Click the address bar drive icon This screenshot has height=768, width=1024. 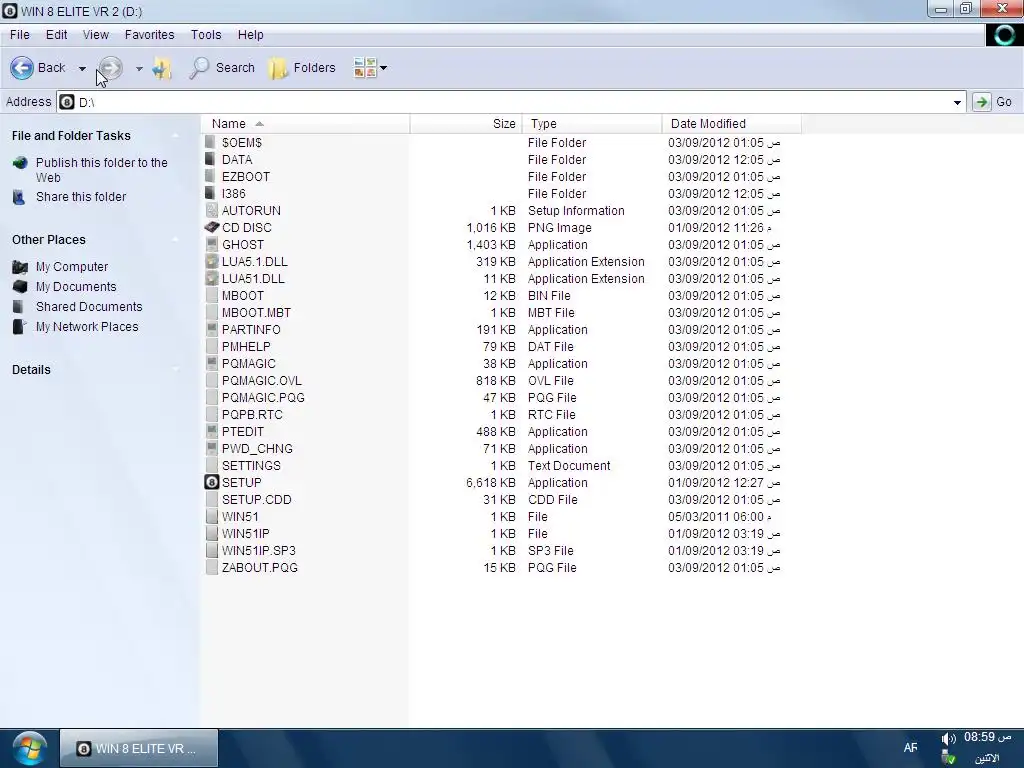point(67,102)
